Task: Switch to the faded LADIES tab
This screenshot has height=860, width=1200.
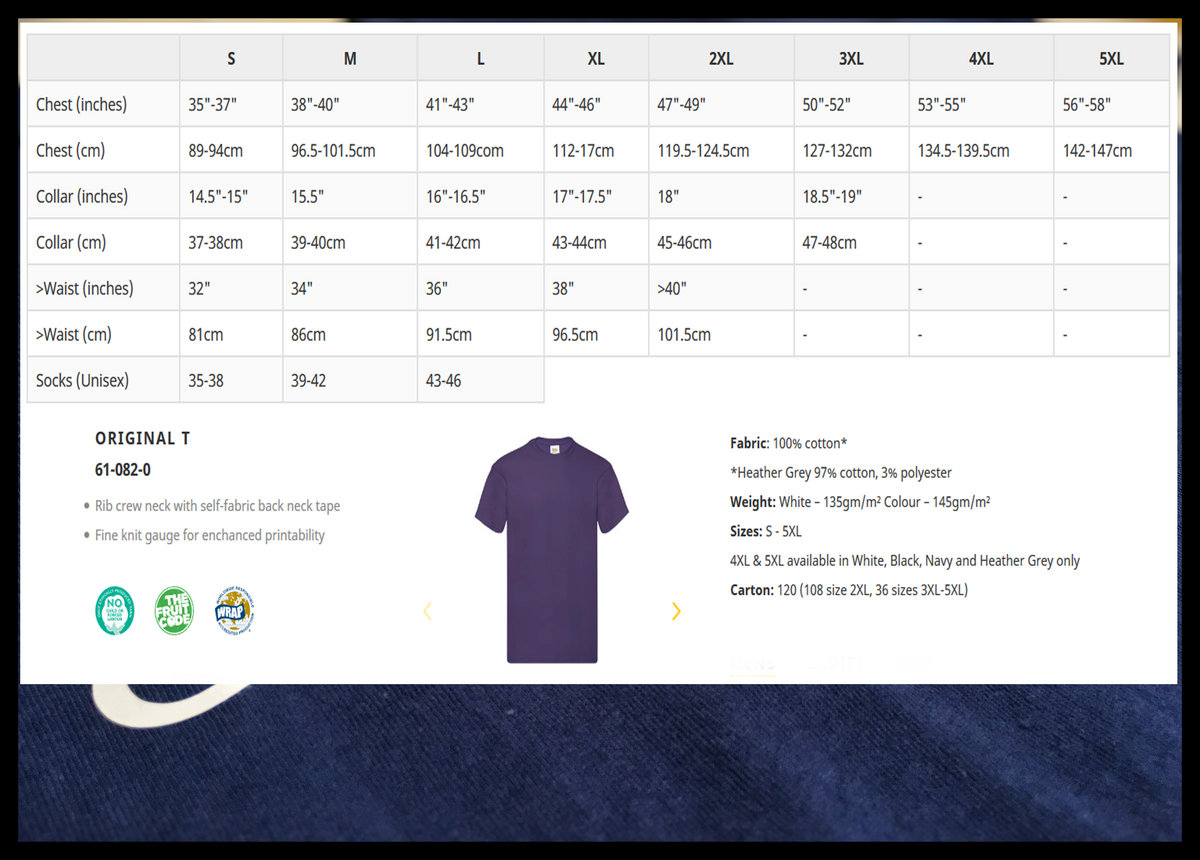Action: coord(836,664)
